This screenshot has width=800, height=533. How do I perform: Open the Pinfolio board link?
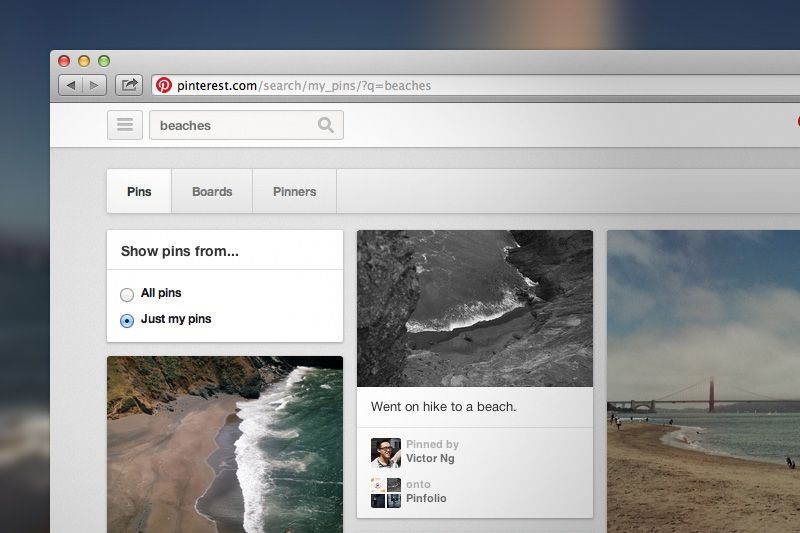pos(426,498)
